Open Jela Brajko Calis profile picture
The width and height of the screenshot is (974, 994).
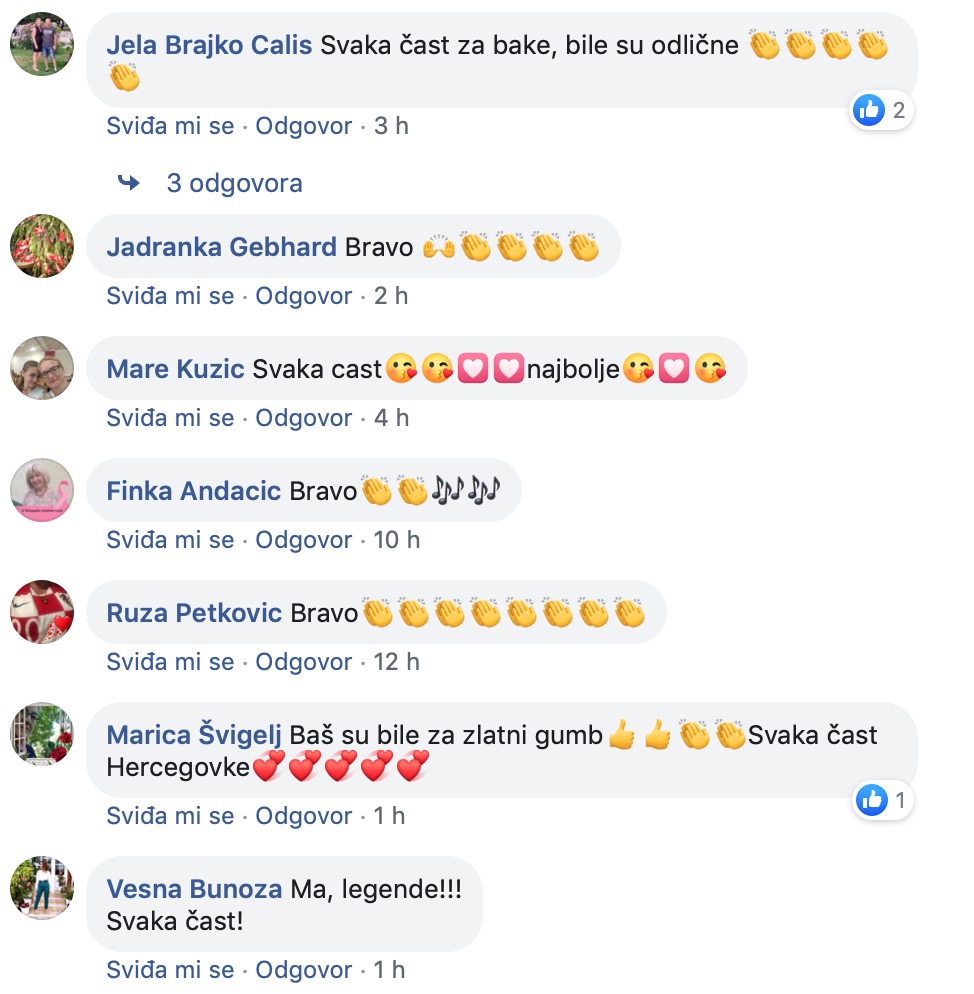point(42,44)
